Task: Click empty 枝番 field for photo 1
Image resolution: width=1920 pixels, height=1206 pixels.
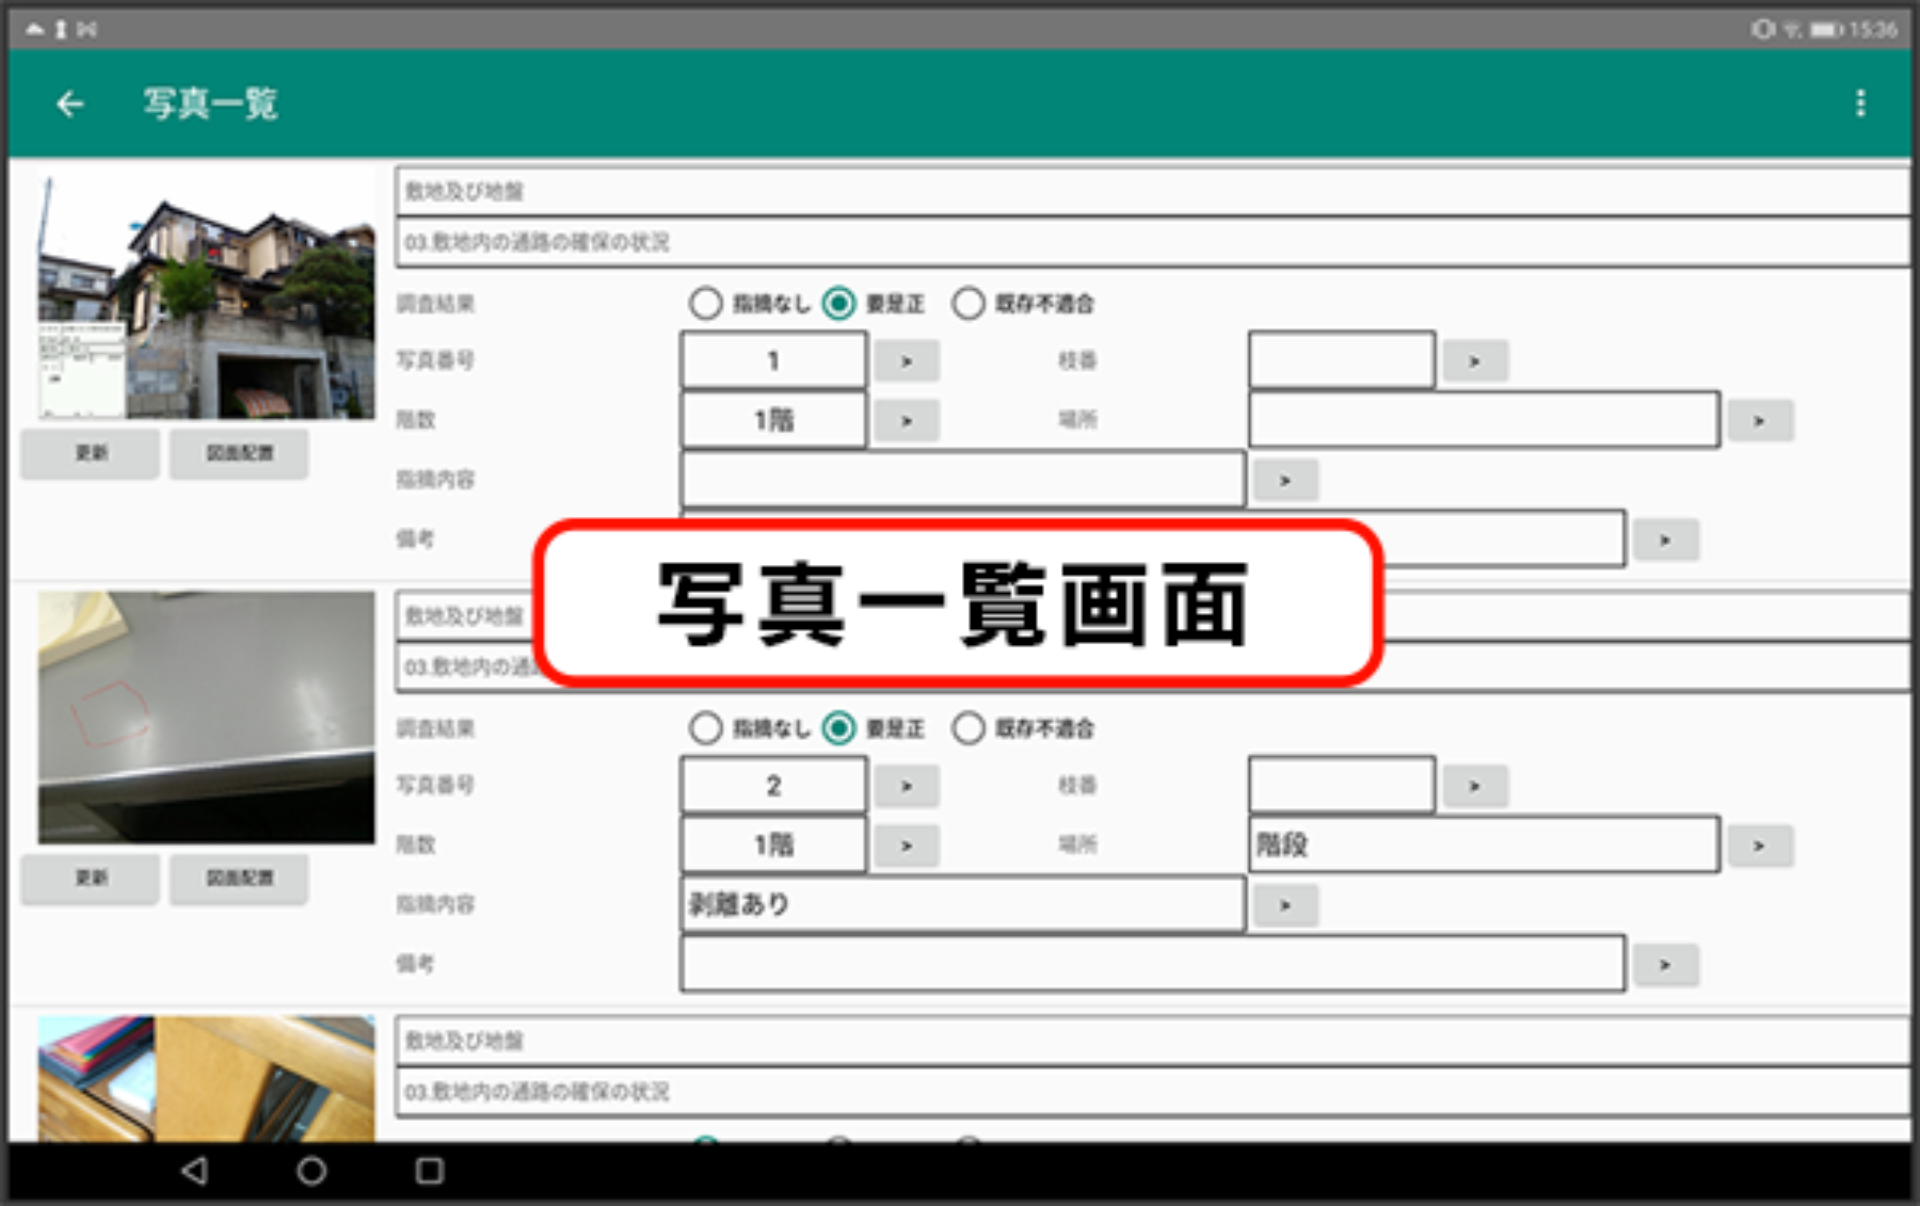Action: click(x=1342, y=361)
